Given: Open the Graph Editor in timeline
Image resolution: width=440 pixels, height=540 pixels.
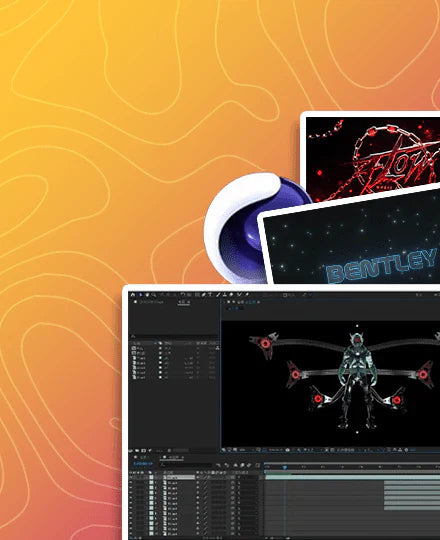Looking at the screenshot, I should pos(258,465).
